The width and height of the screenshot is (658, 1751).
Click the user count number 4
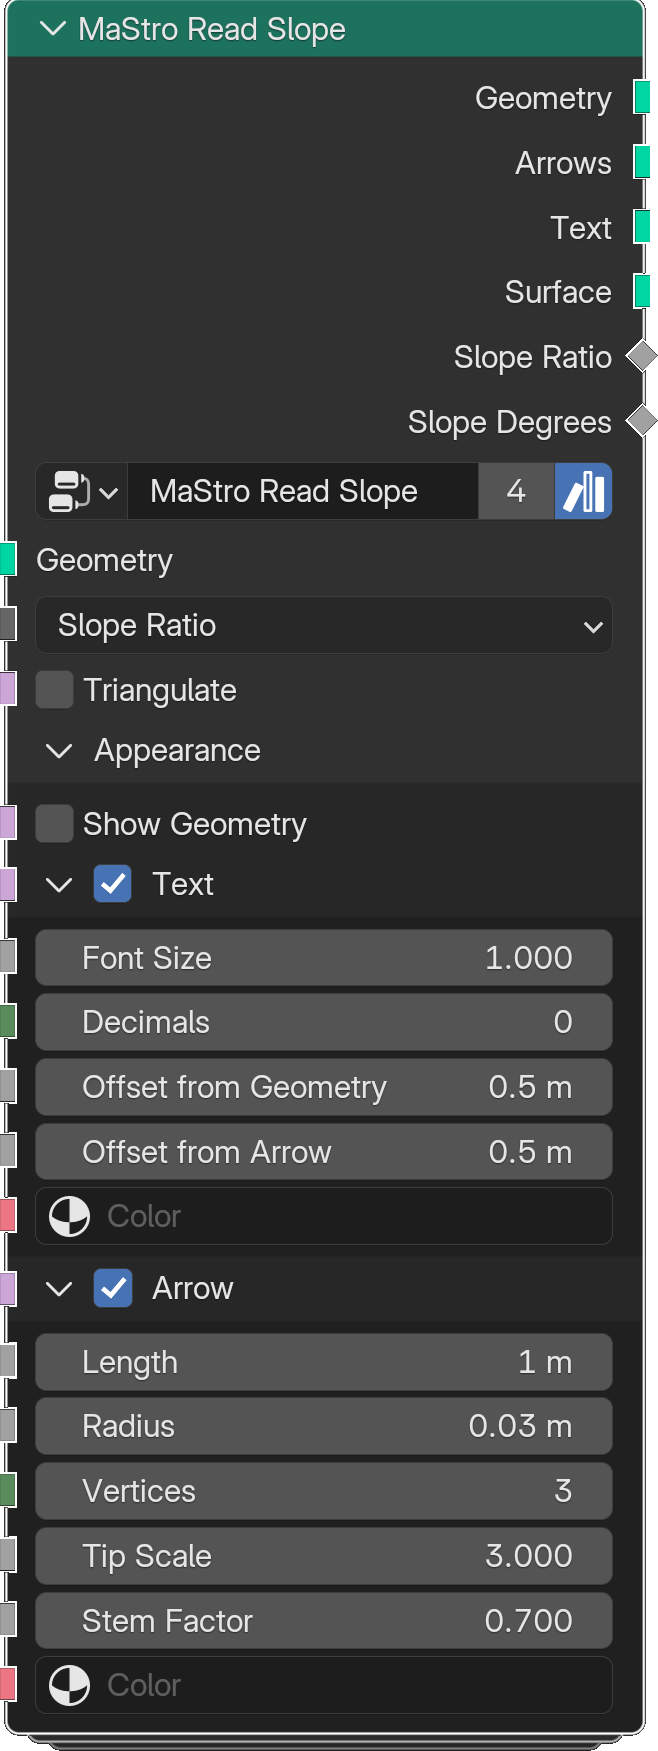pyautogui.click(x=516, y=491)
